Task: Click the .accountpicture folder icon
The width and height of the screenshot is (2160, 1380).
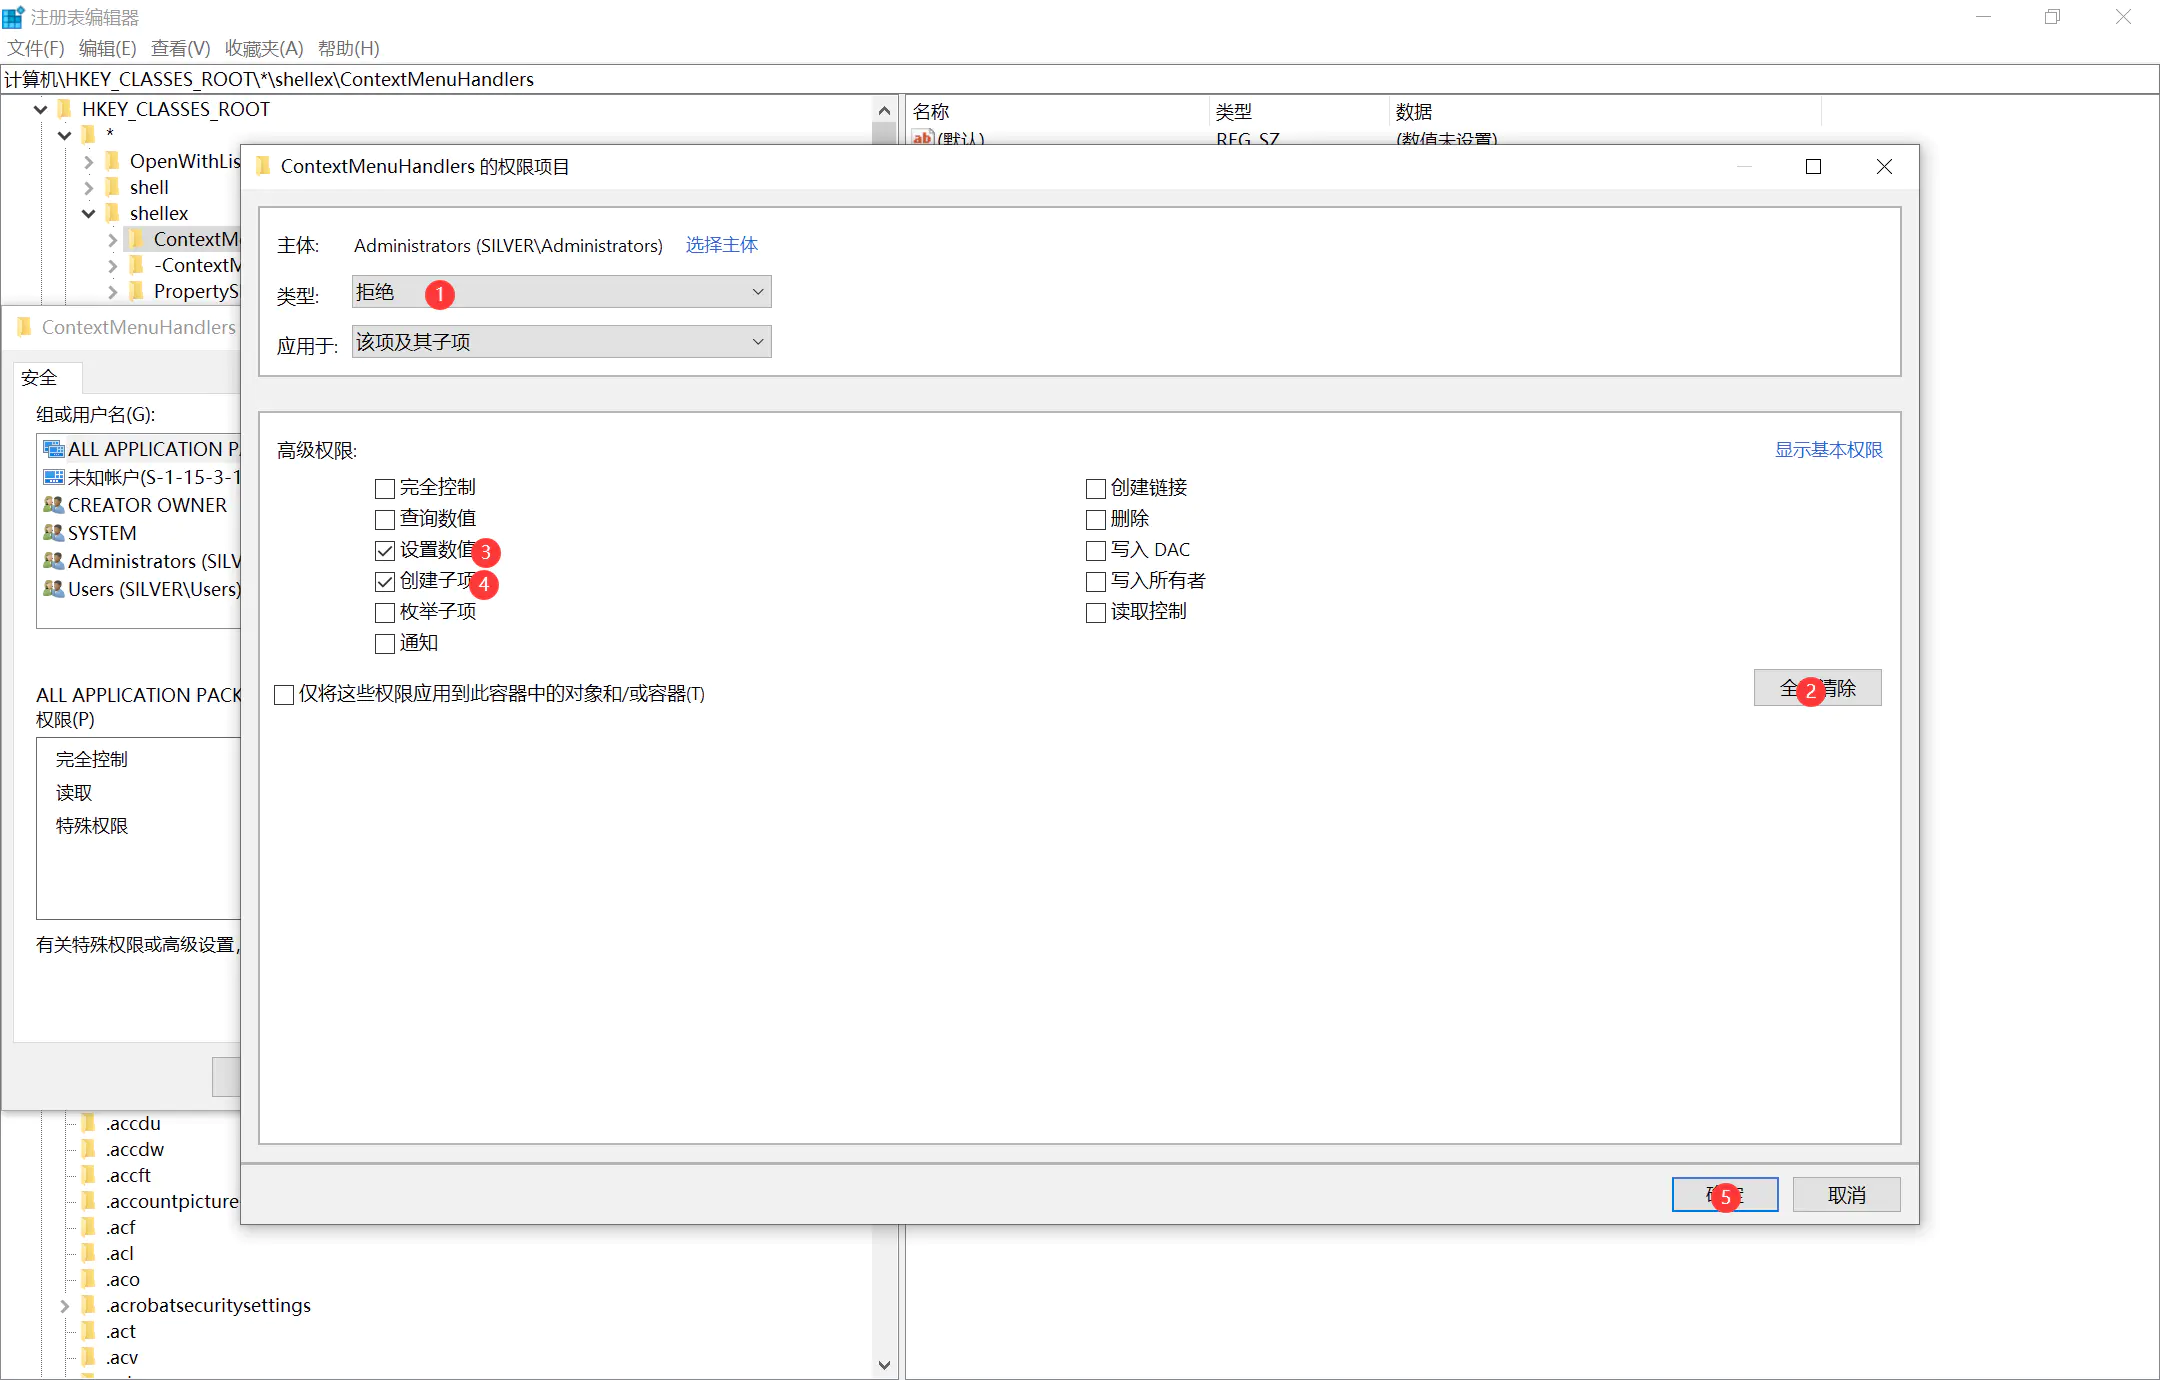Action: 89,1201
